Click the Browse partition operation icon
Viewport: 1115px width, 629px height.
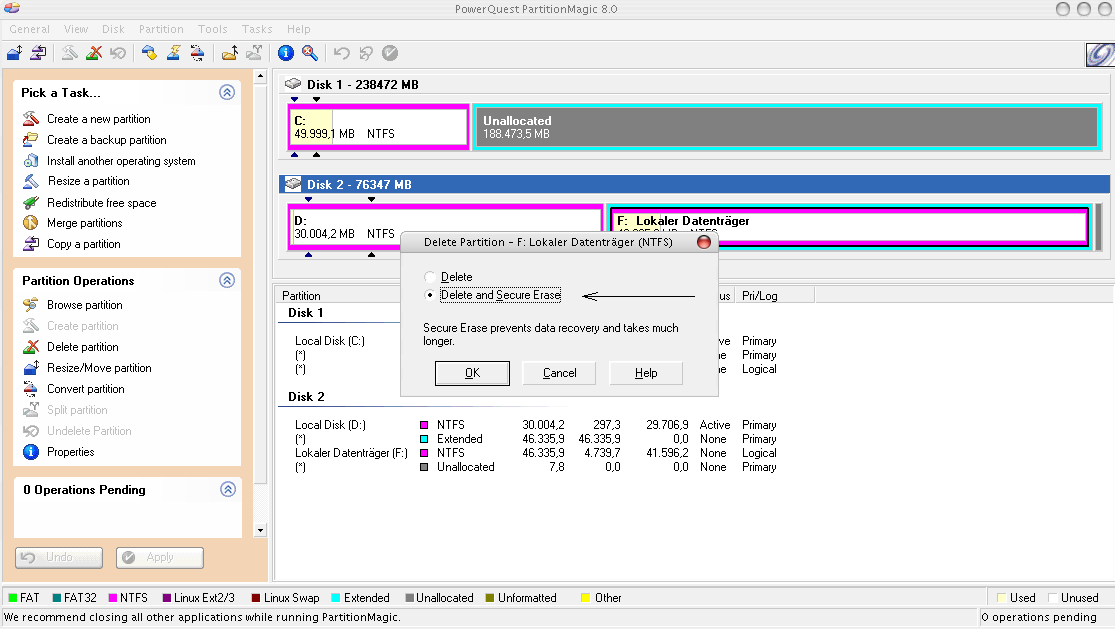[31, 305]
